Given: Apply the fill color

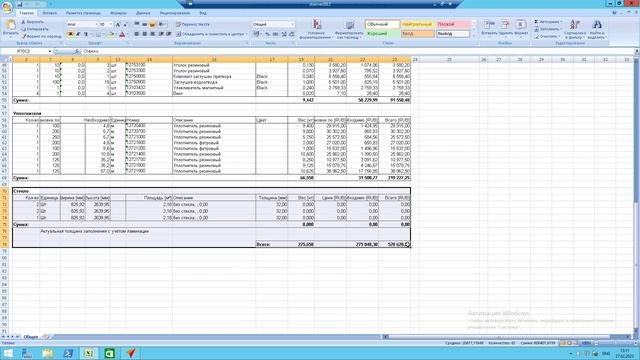Looking at the screenshot, I should tap(110, 34).
